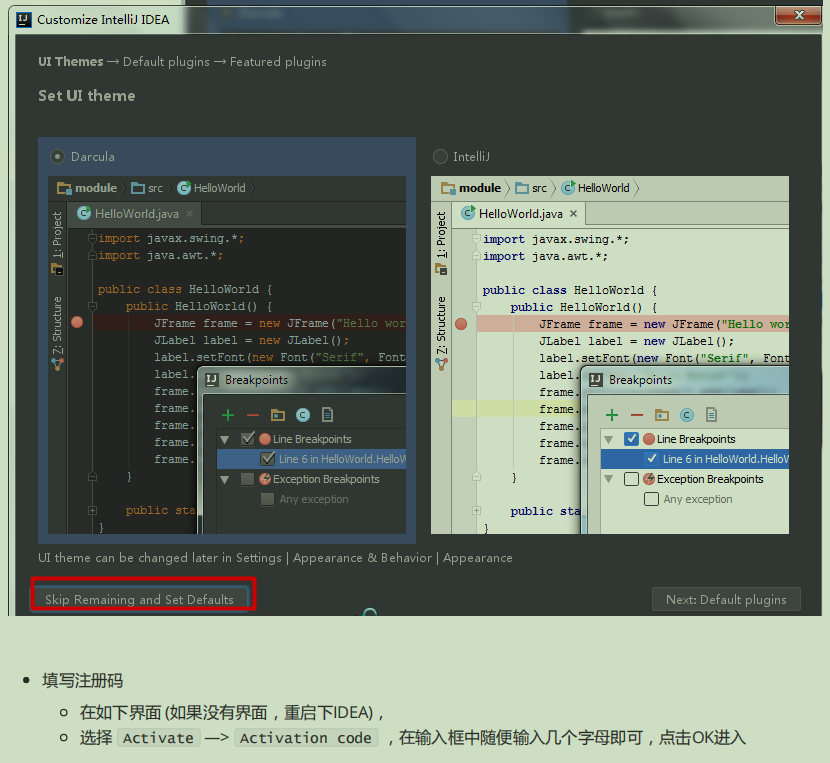Click the src folder icon in IntelliJ preview
The image size is (830, 763).
522,188
